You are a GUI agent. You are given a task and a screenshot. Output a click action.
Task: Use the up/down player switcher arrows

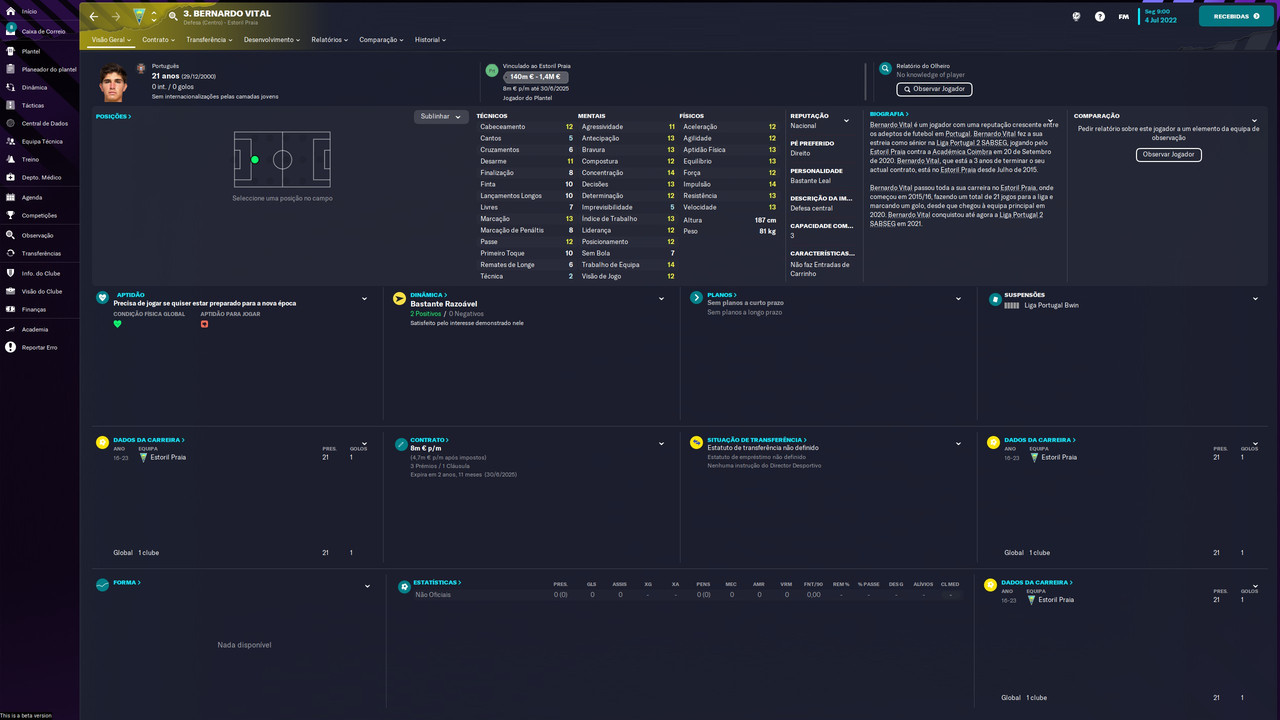tap(154, 16)
